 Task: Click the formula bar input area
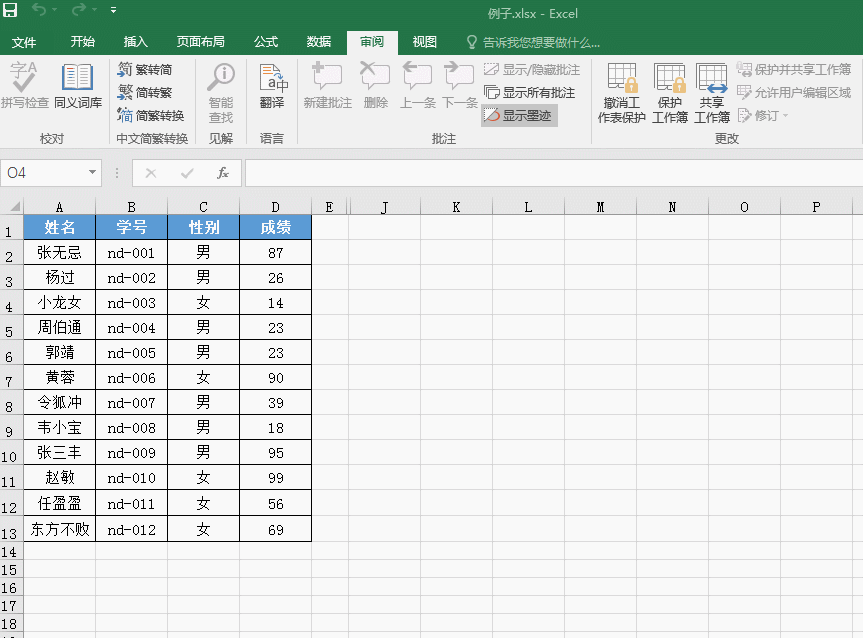554,173
